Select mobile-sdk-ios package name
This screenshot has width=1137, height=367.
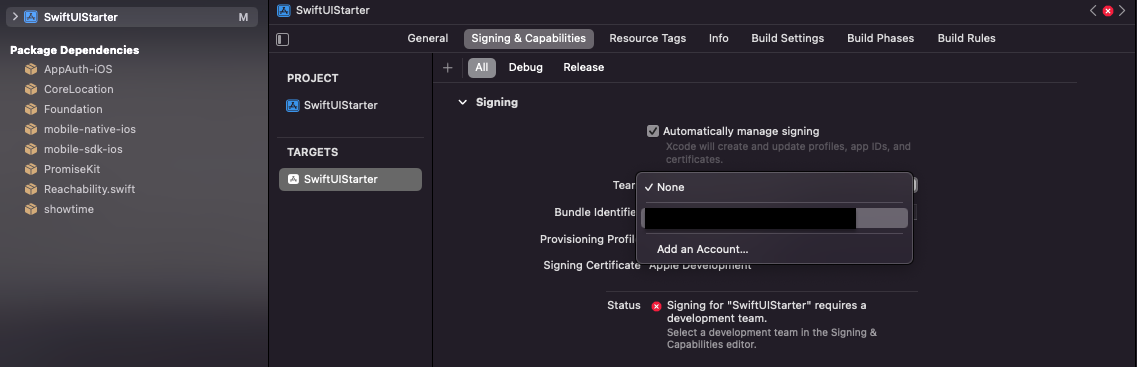(x=83, y=149)
